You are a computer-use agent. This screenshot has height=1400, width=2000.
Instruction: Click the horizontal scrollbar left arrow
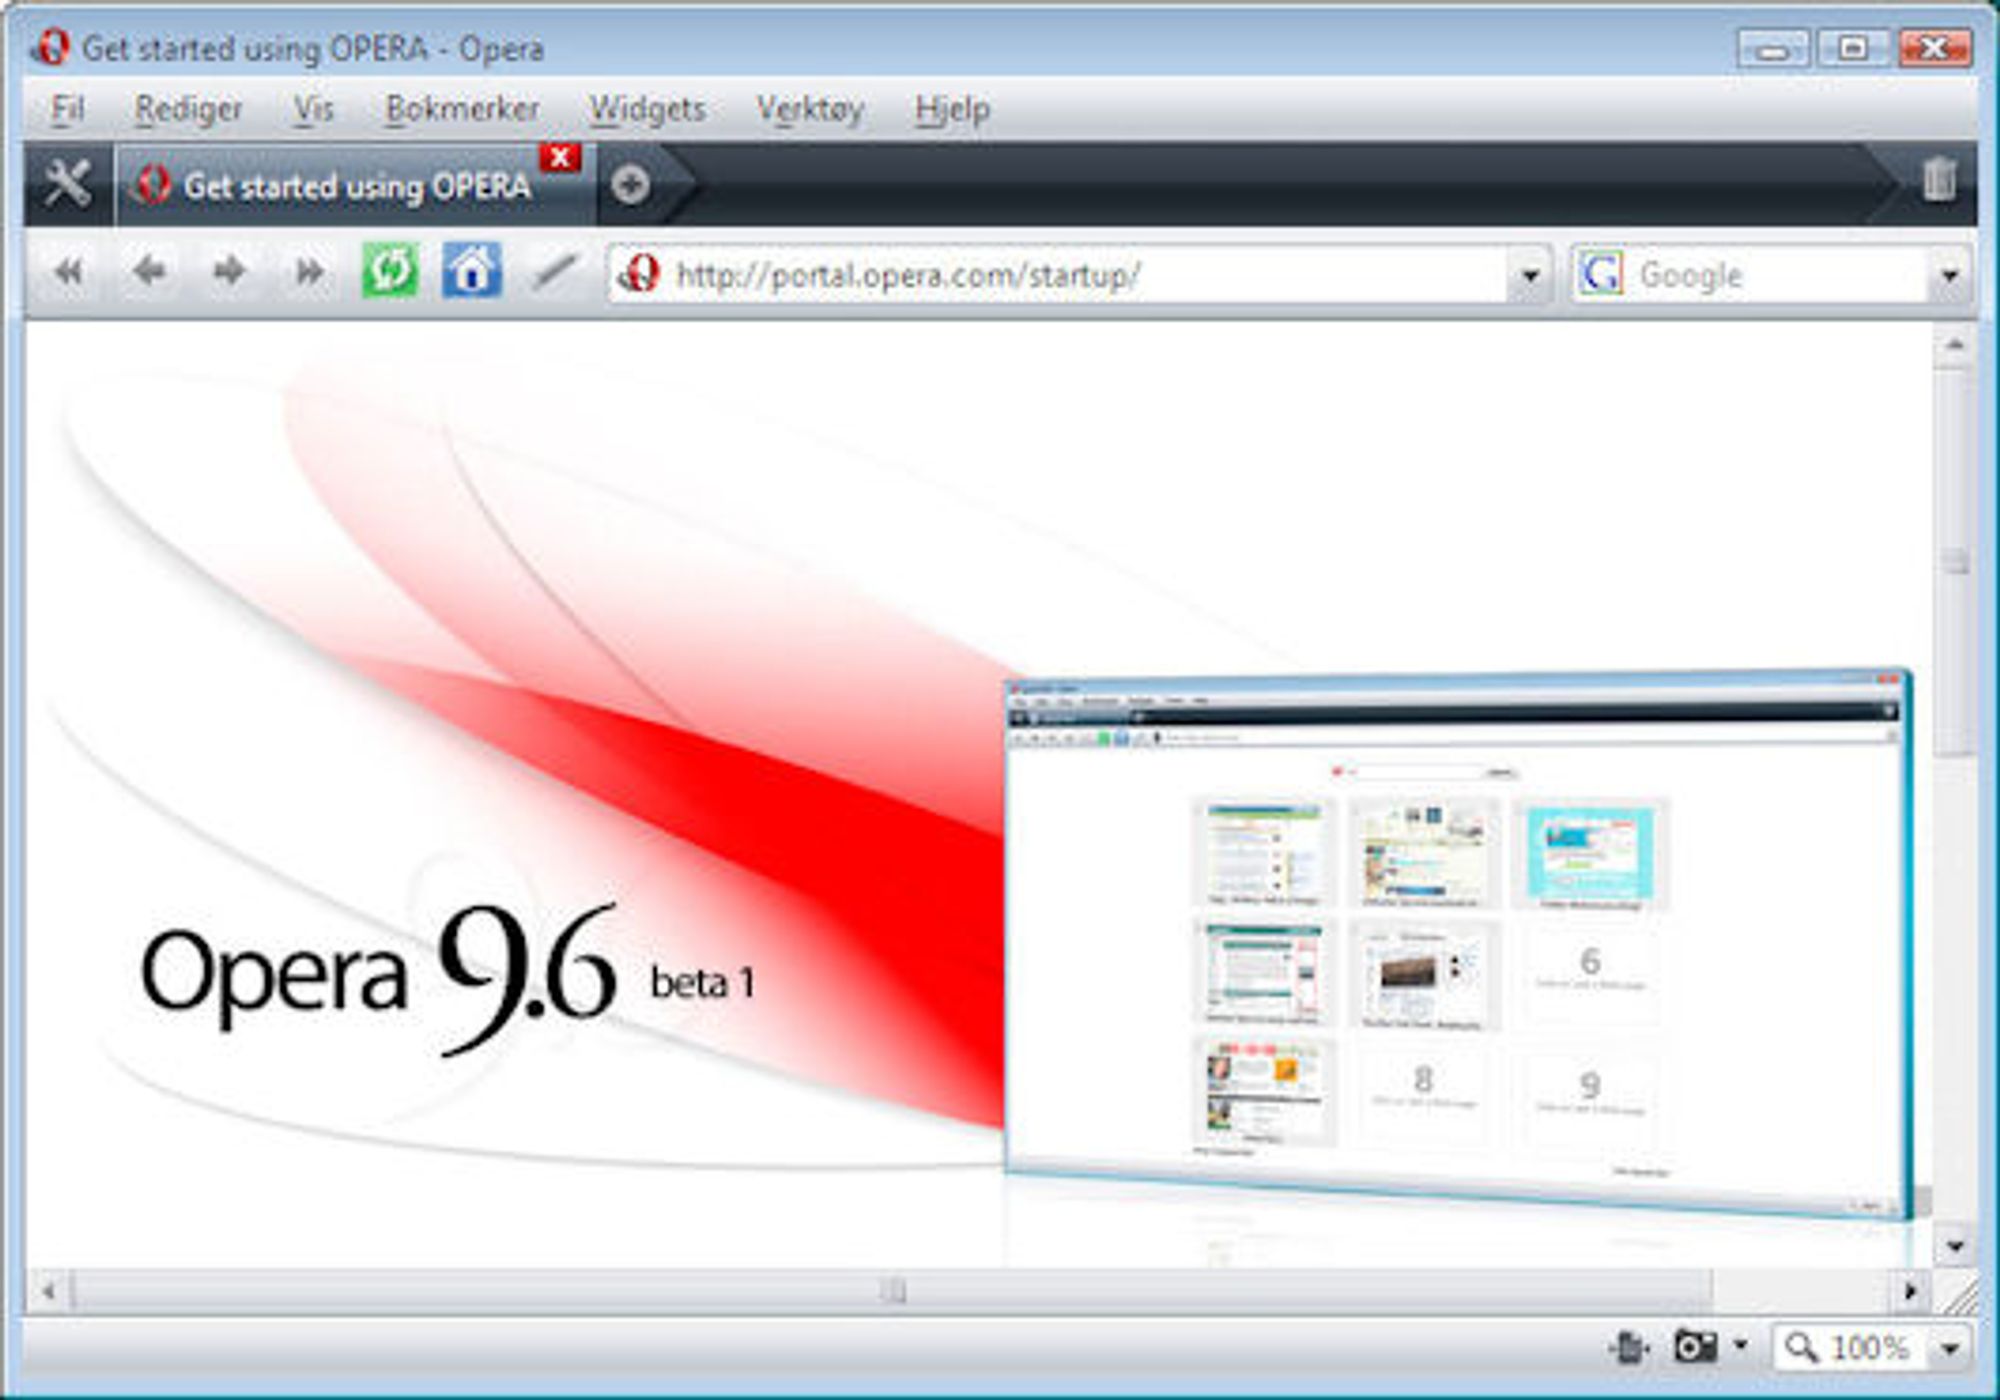click(x=48, y=1291)
